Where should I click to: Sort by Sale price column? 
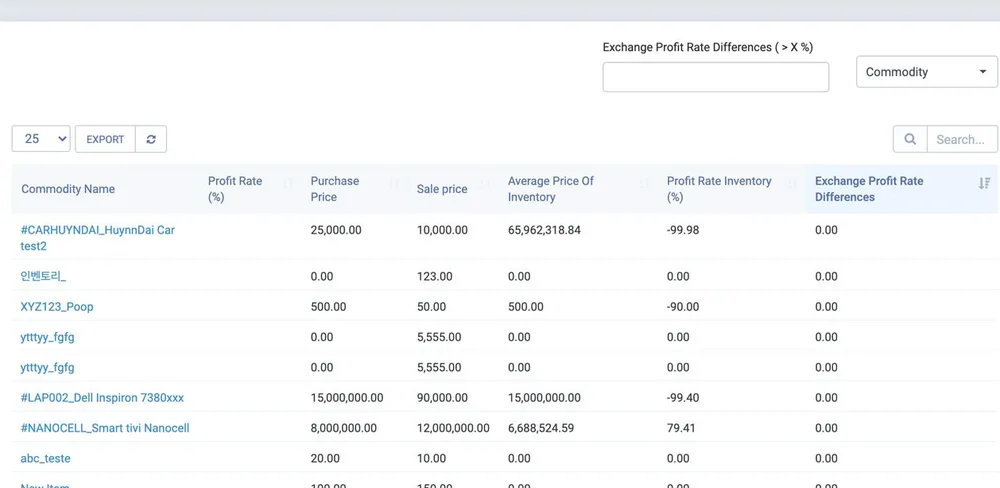pyautogui.click(x=453, y=189)
